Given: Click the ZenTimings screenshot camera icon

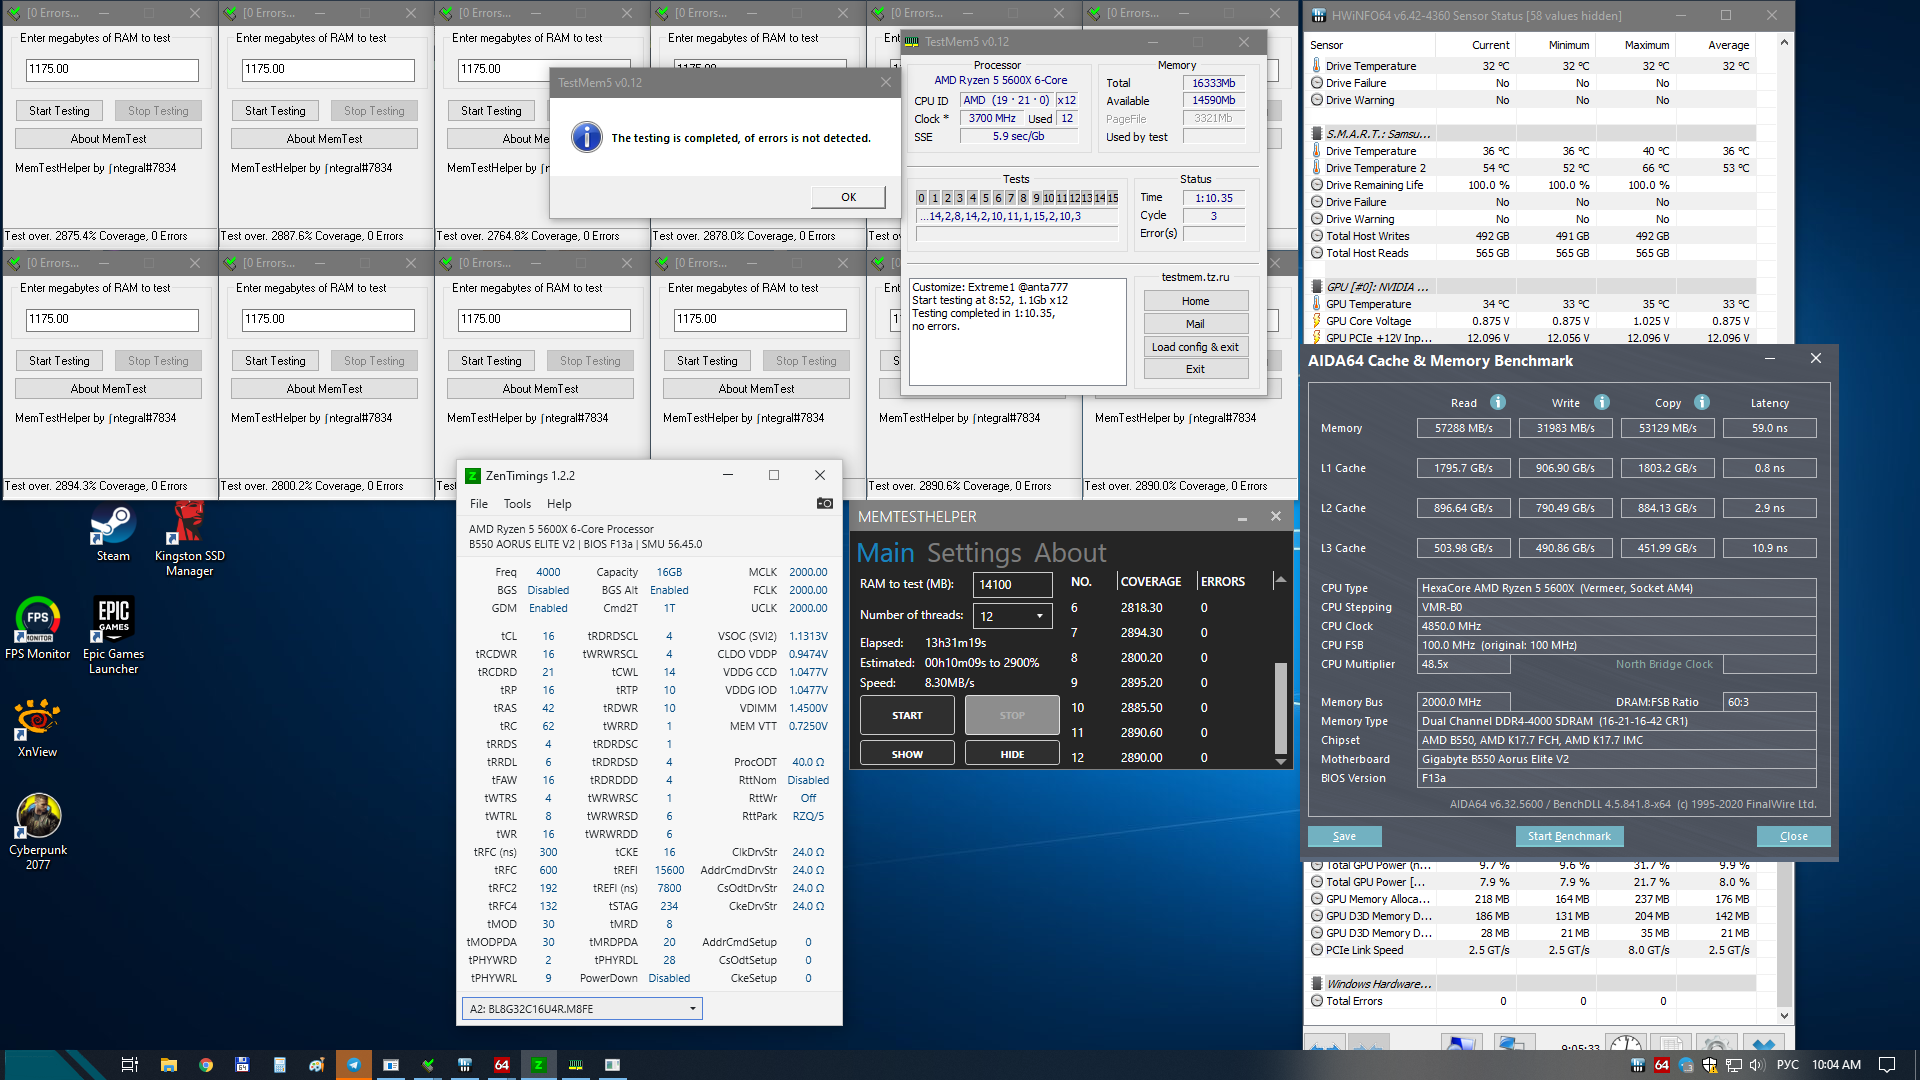Looking at the screenshot, I should [824, 503].
